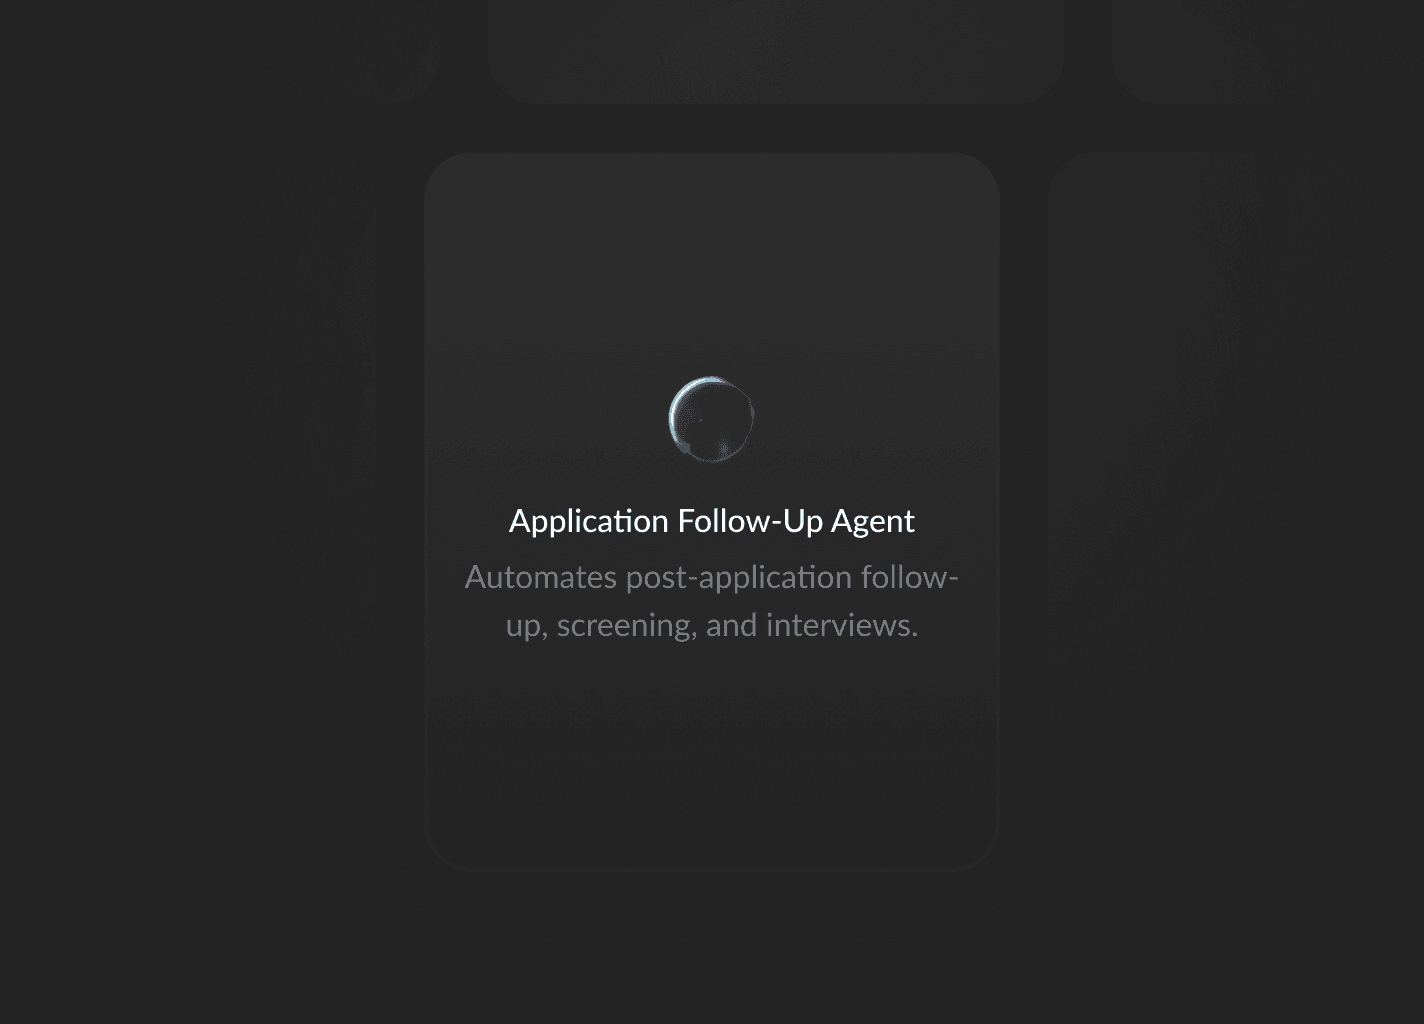Open the partially visible top-left card

220,52
